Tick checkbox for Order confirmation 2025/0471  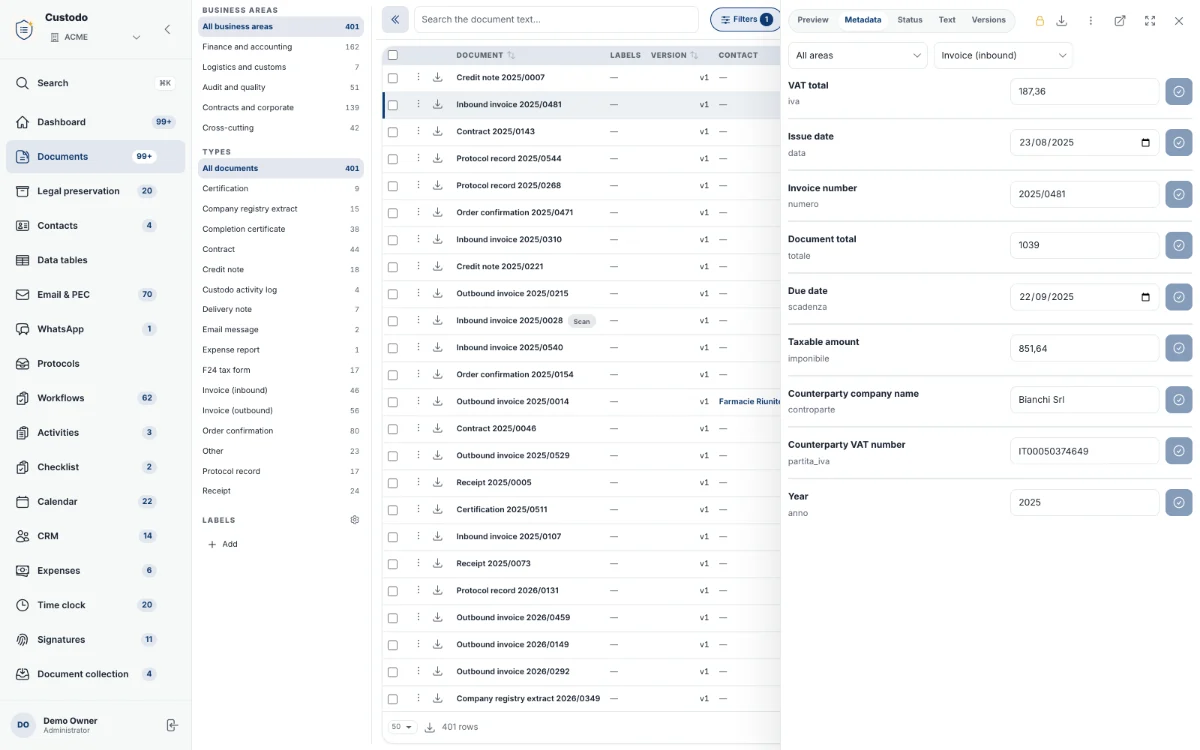393,213
